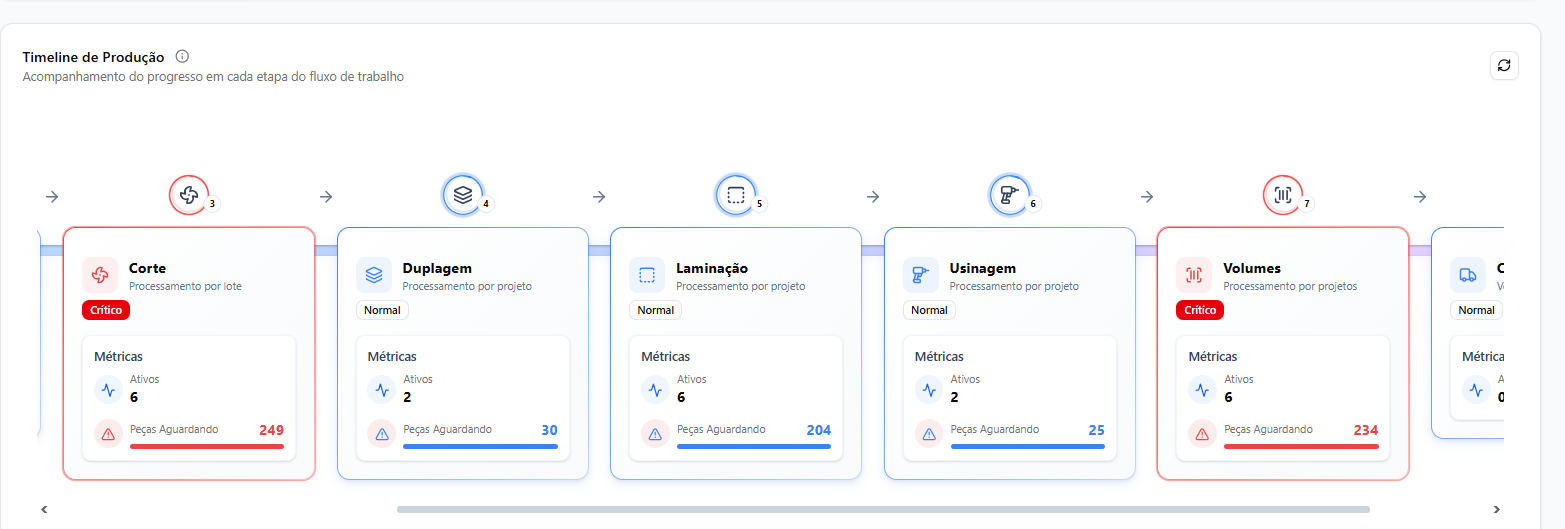Click the Crítico badge on Volumes card

(x=1200, y=310)
